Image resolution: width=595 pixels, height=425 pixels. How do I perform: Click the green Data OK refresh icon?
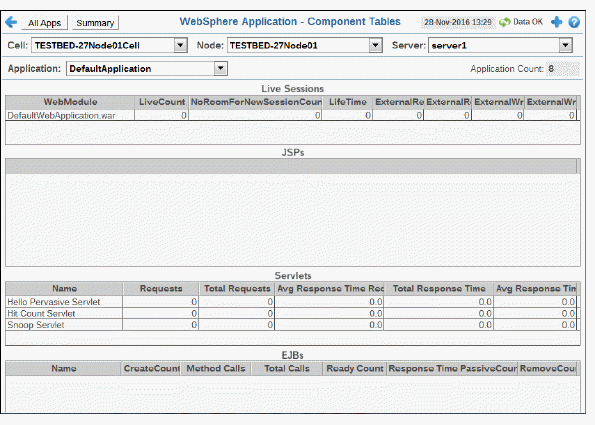pos(504,22)
